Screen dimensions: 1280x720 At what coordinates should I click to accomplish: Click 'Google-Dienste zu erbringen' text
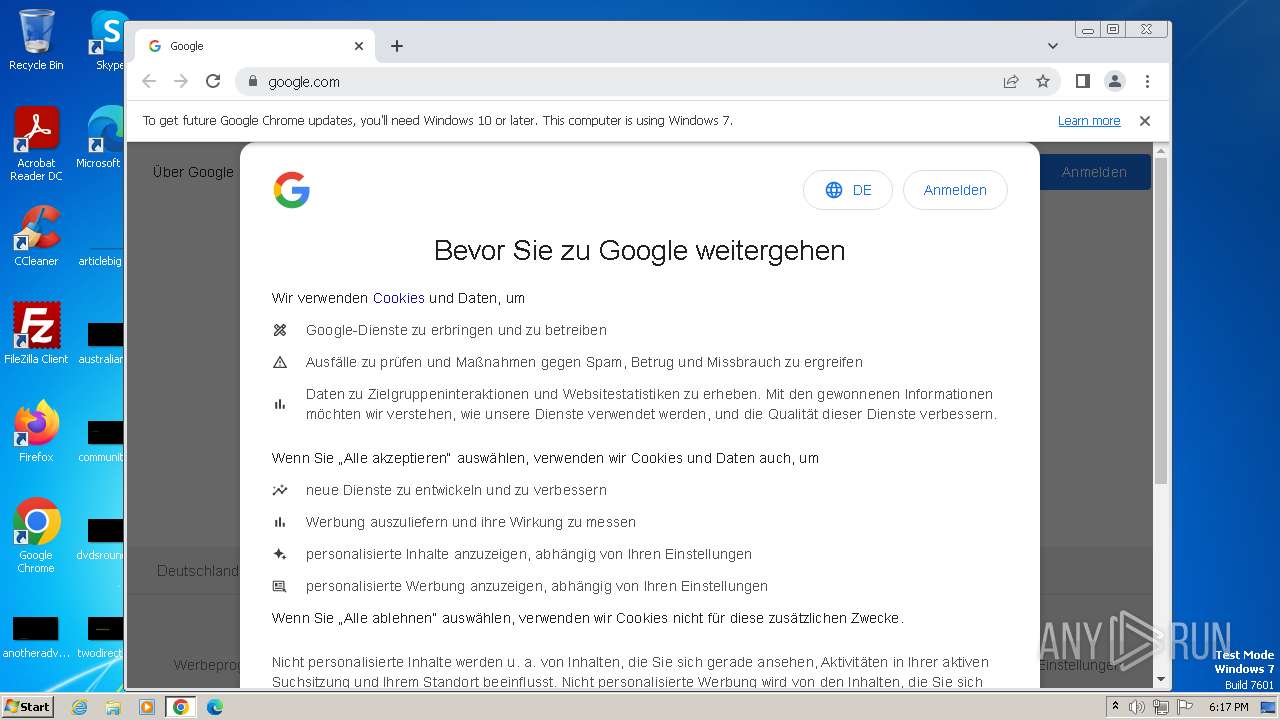(456, 330)
